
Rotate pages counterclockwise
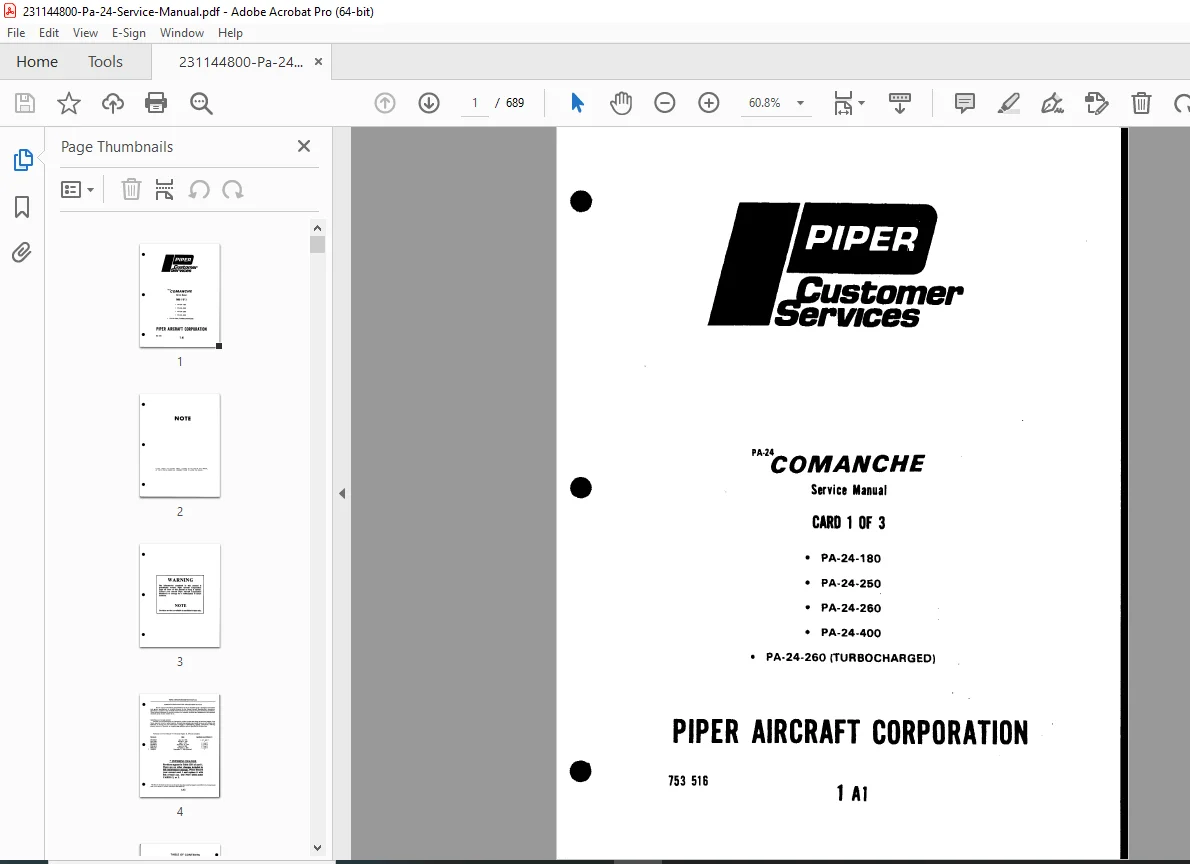coord(199,189)
